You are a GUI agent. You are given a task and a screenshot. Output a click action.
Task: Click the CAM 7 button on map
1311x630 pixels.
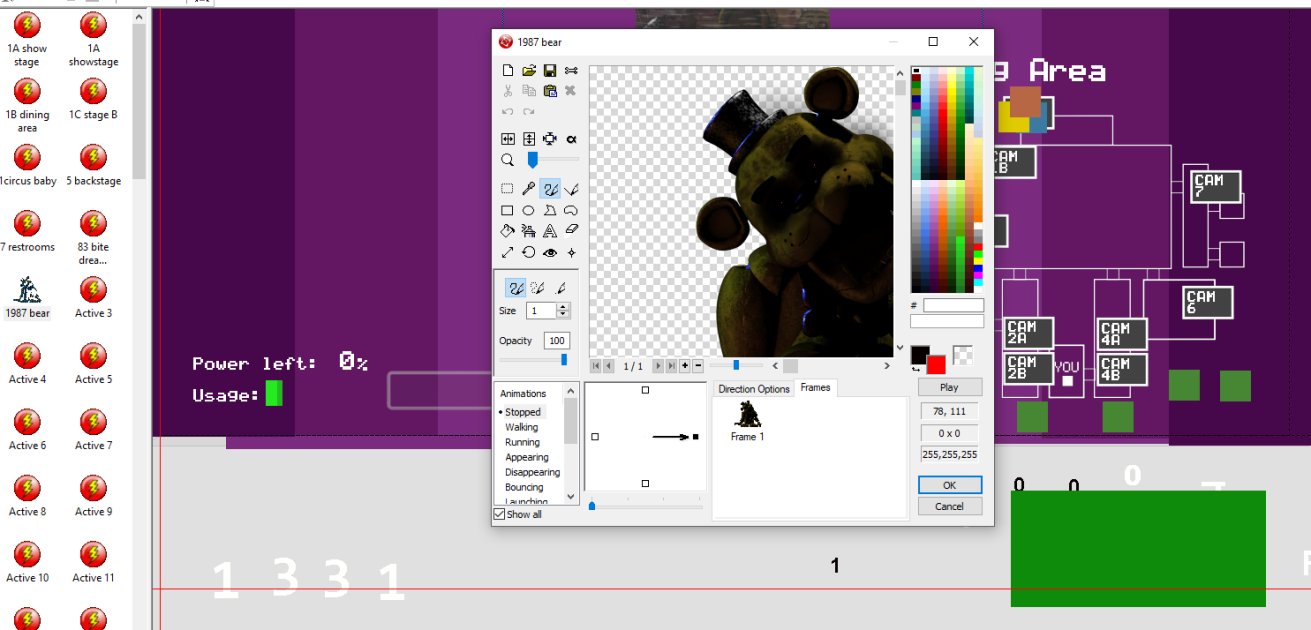click(1216, 187)
